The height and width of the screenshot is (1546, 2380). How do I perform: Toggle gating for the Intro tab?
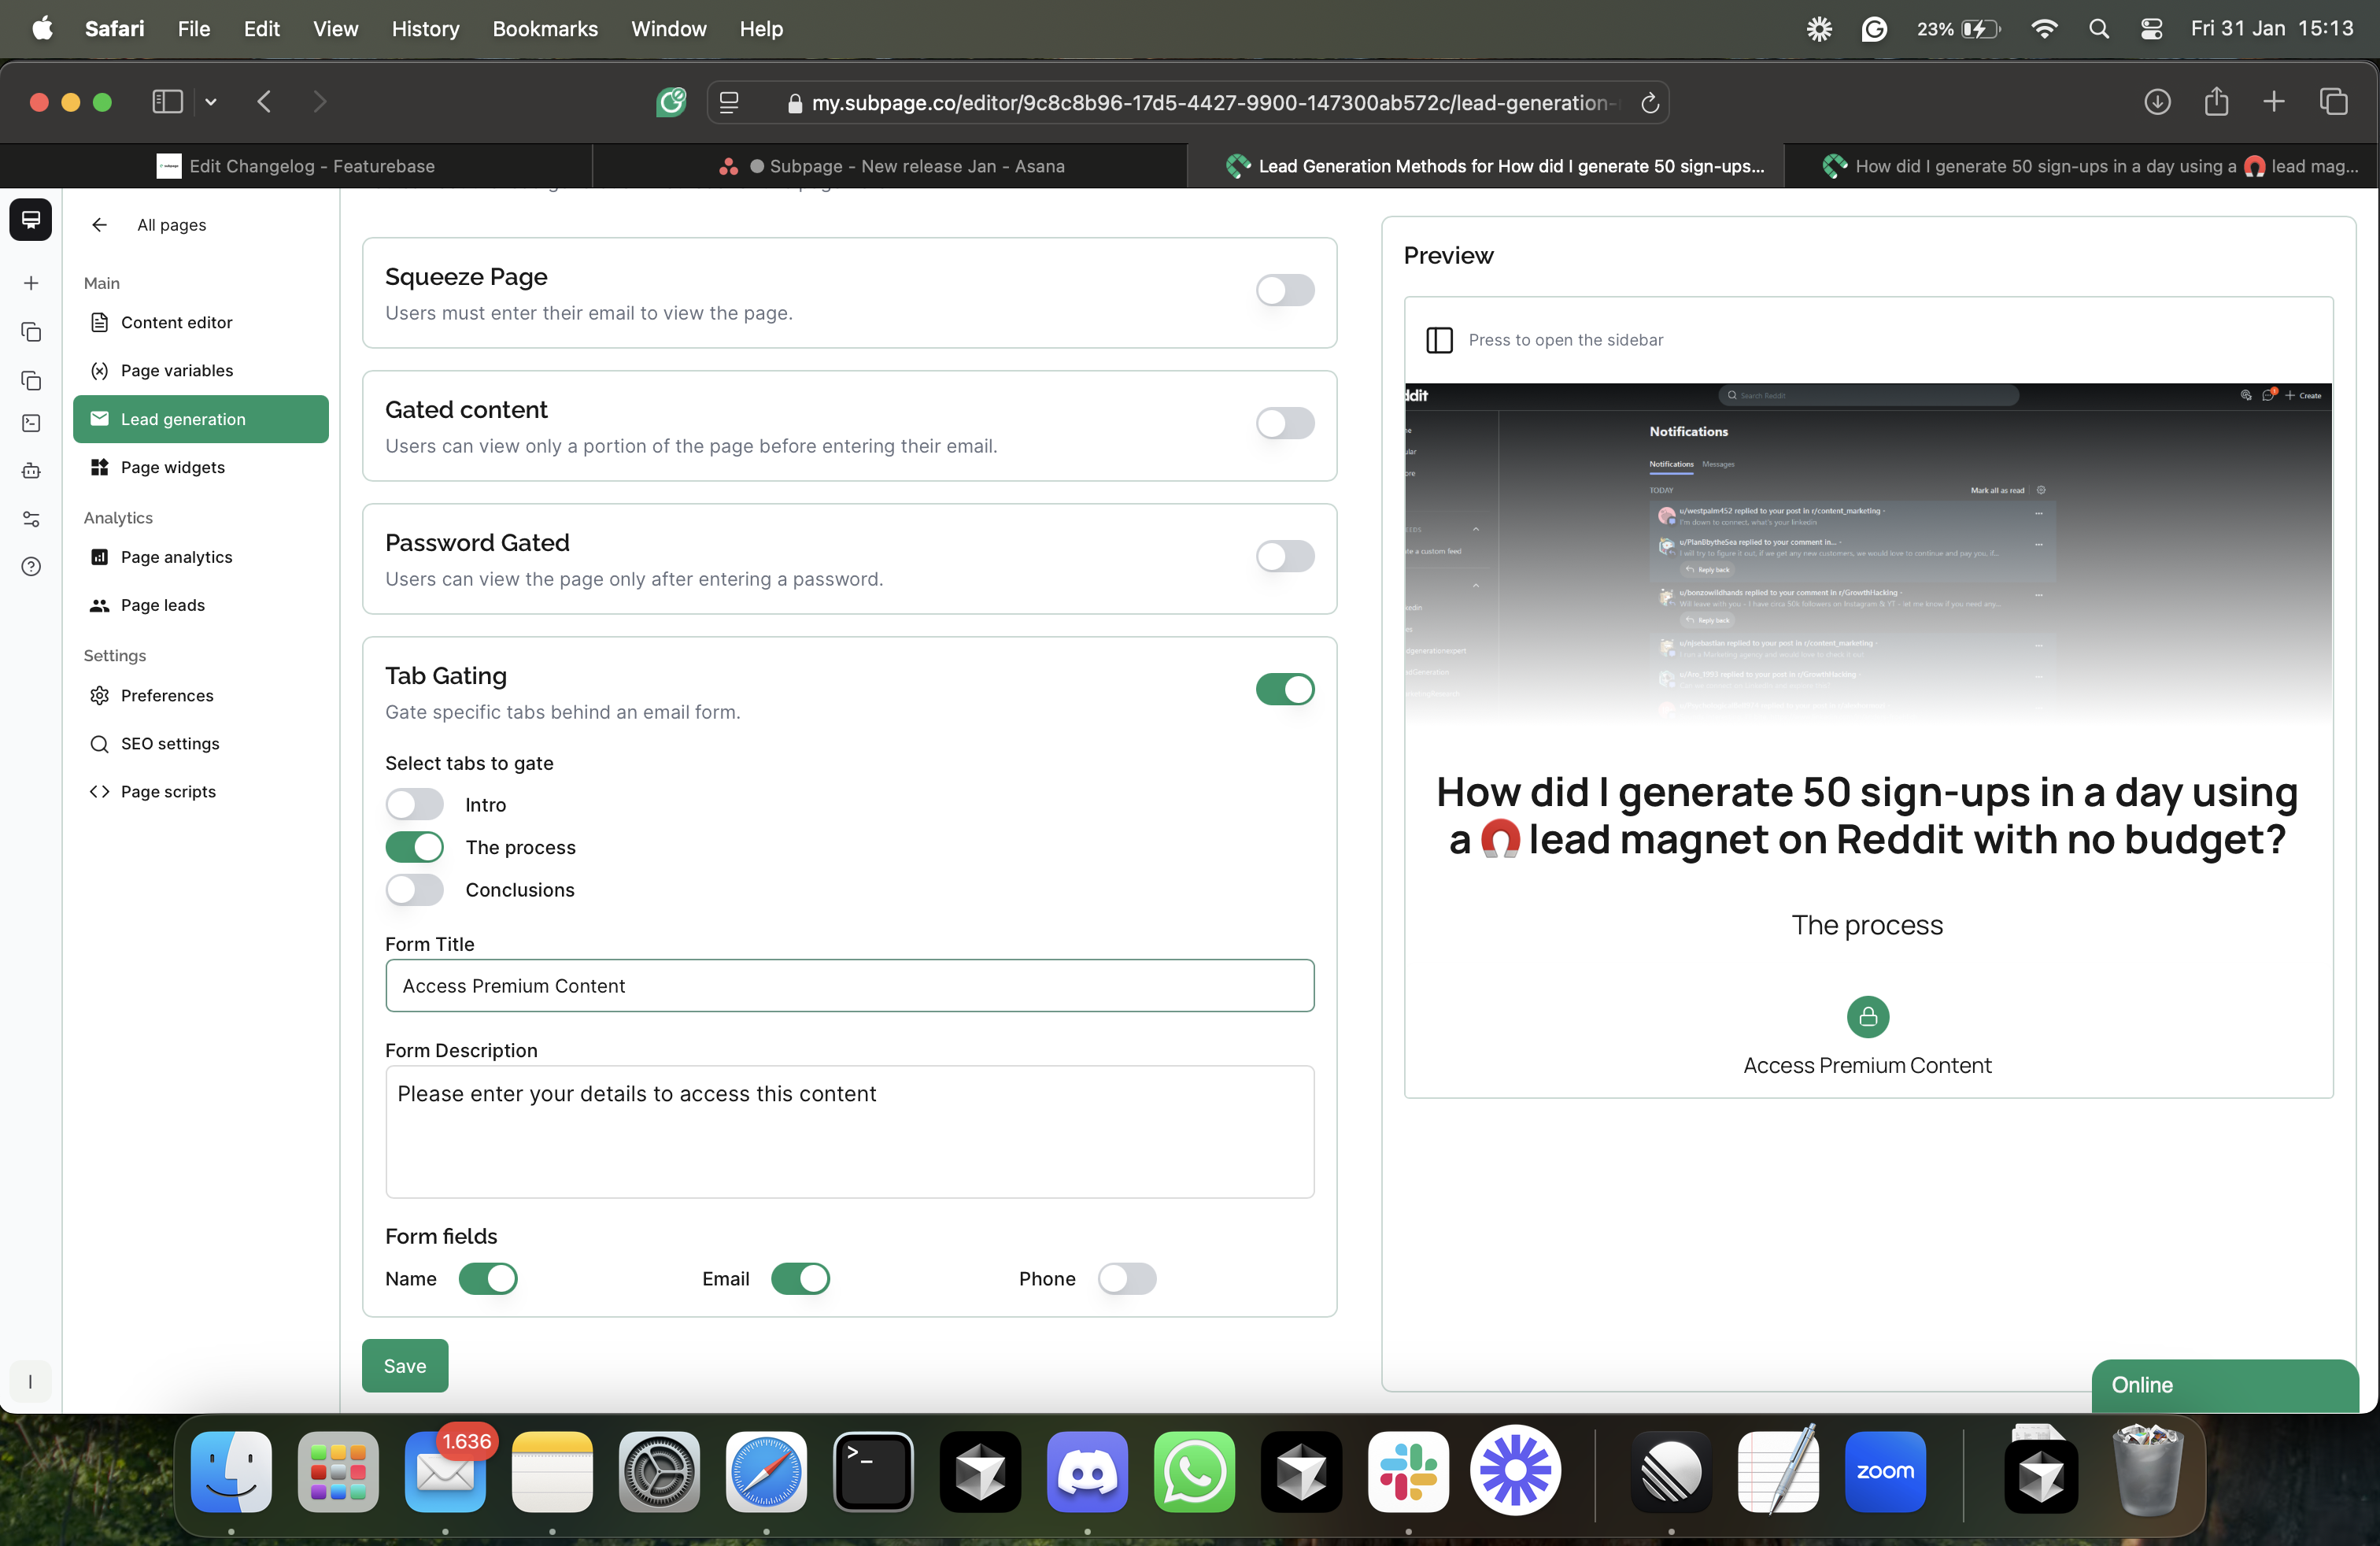point(415,804)
